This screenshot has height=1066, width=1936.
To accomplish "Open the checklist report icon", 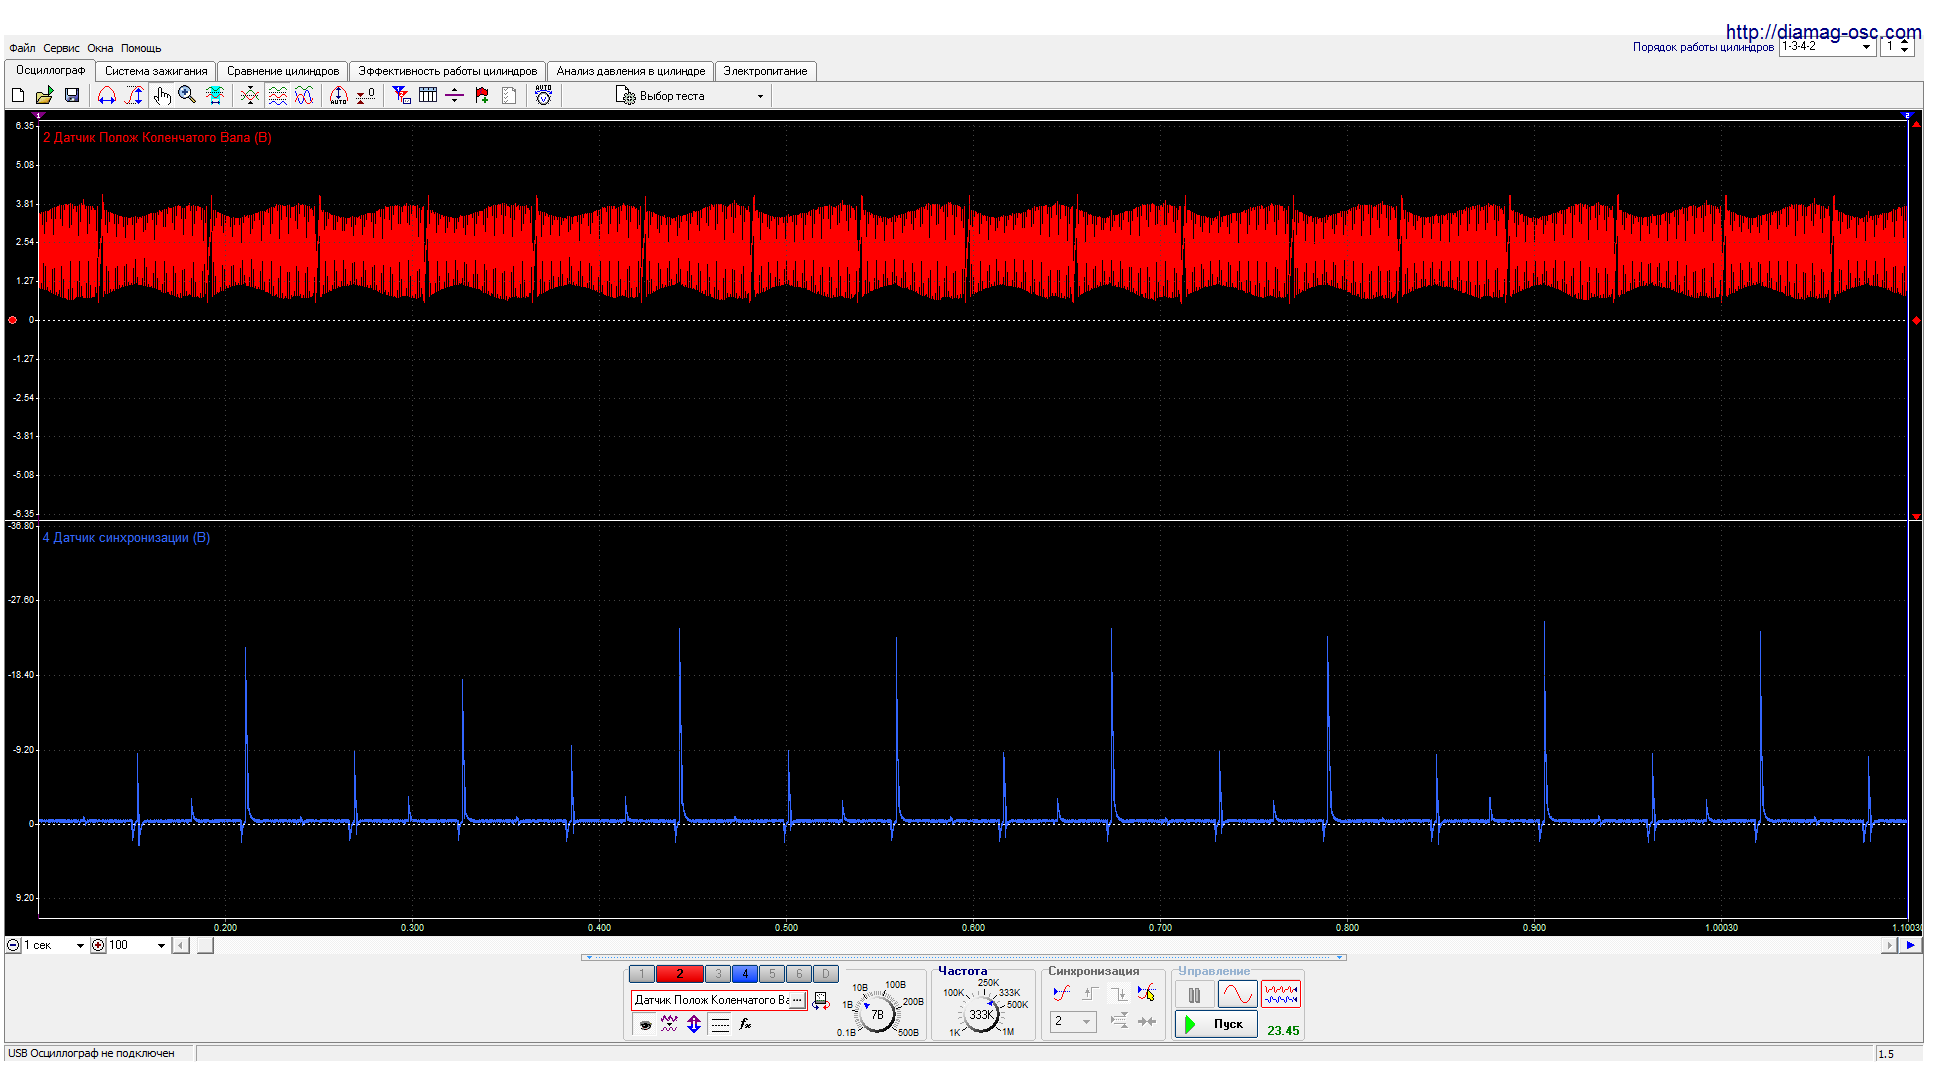I will click(x=509, y=95).
